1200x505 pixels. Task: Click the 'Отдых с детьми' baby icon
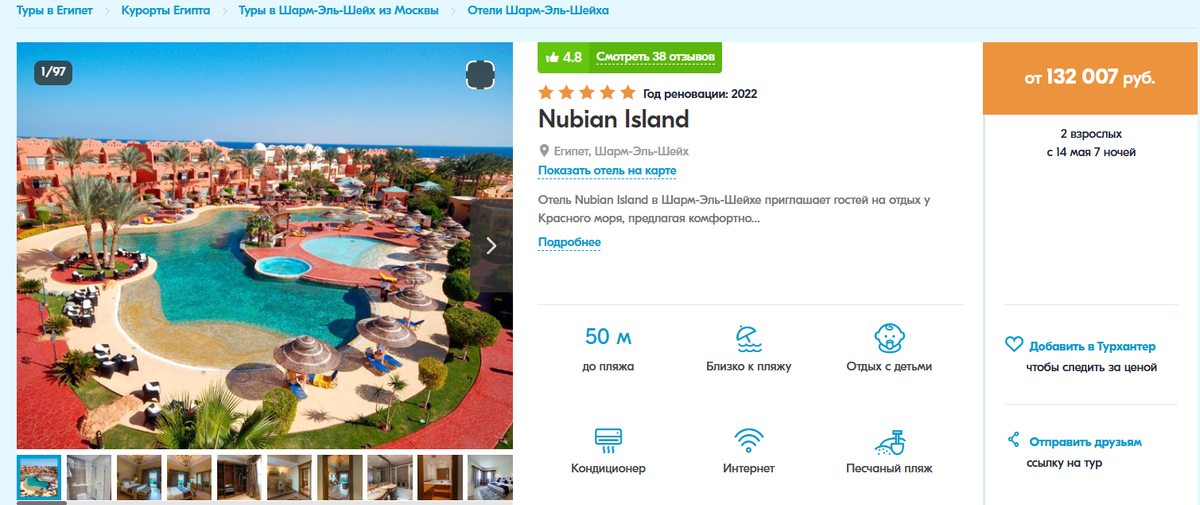(889, 338)
